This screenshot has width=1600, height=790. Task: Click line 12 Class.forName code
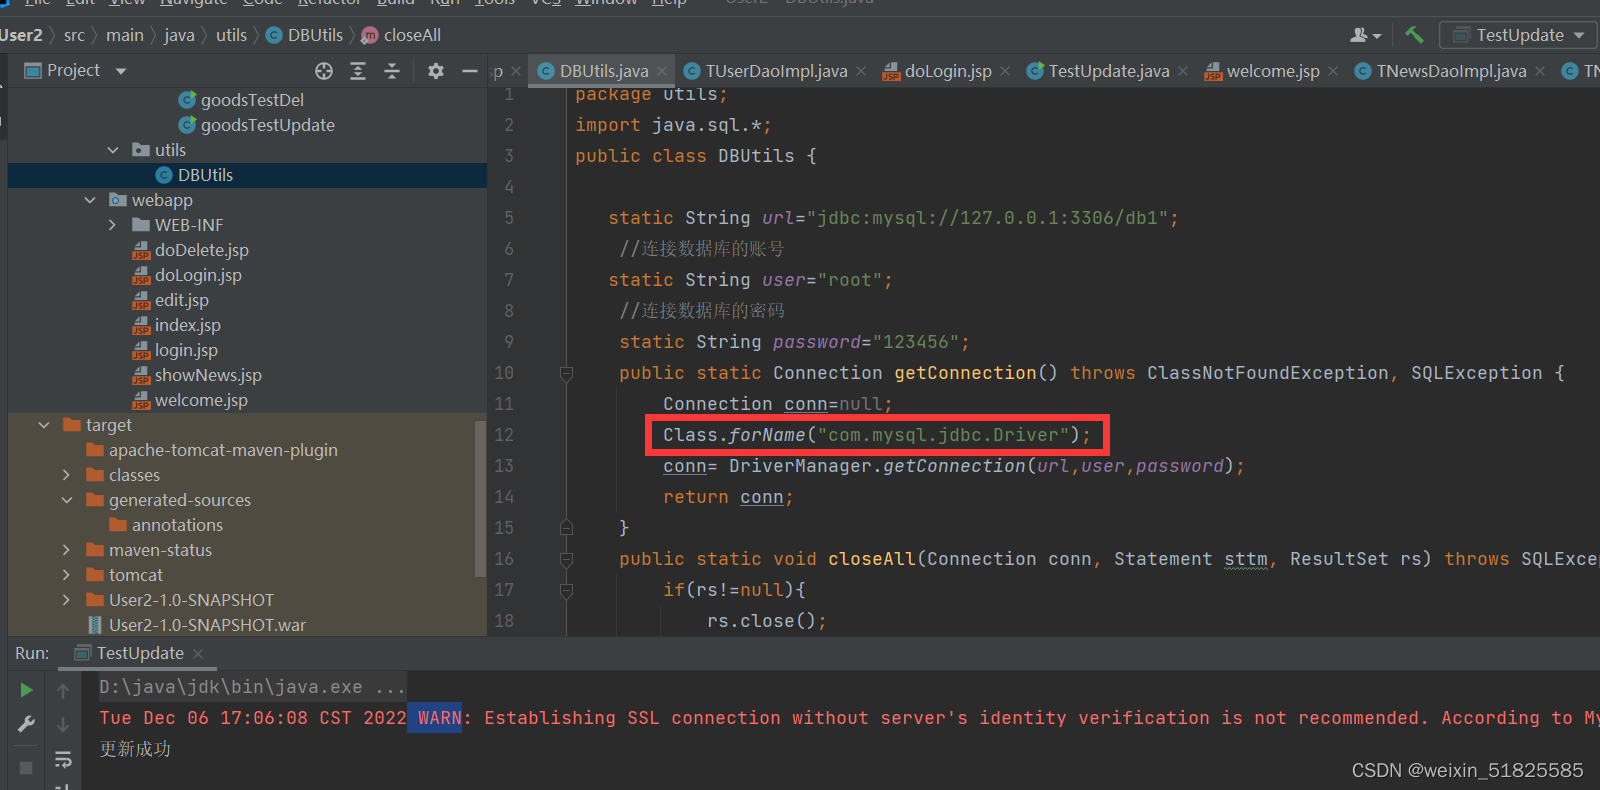877,435
